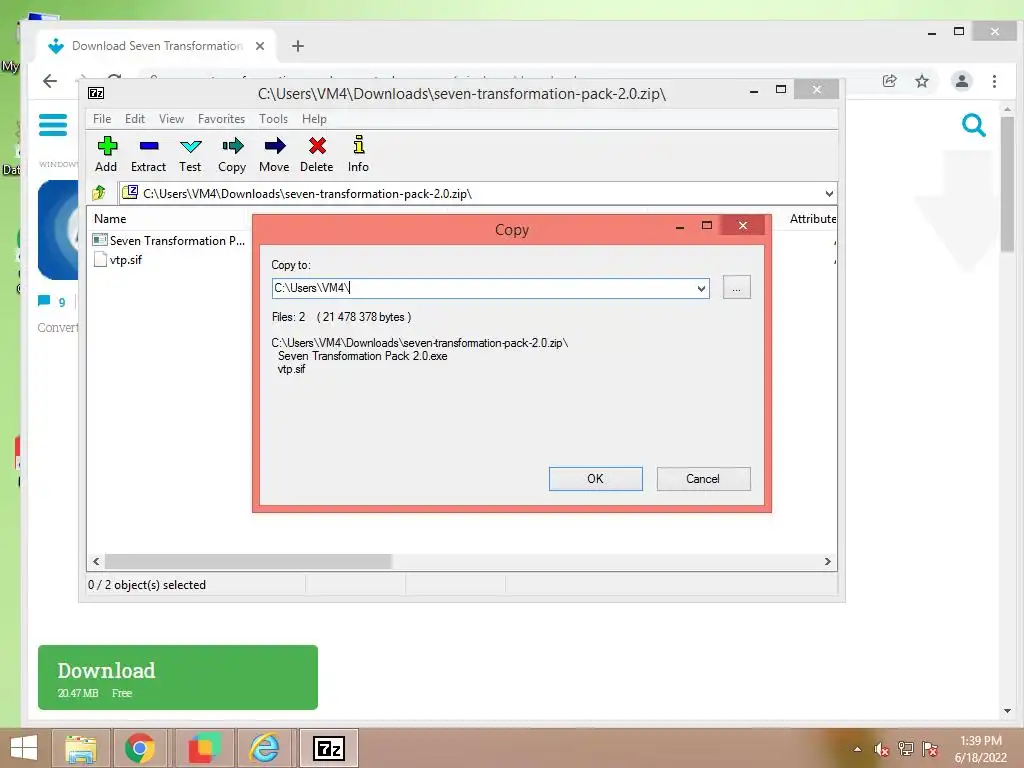Open File Explorer from taskbar
1024x768 pixels.
[80, 748]
